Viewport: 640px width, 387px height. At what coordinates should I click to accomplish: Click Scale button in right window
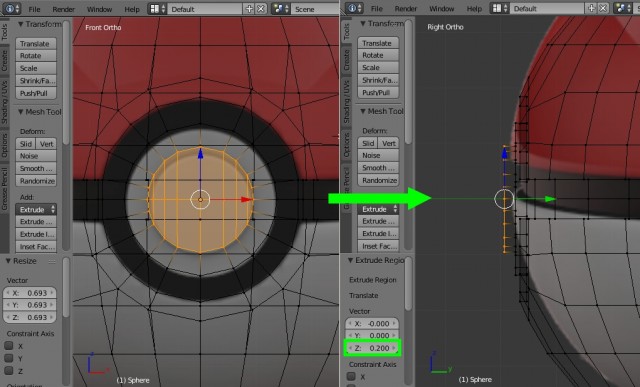(x=378, y=68)
